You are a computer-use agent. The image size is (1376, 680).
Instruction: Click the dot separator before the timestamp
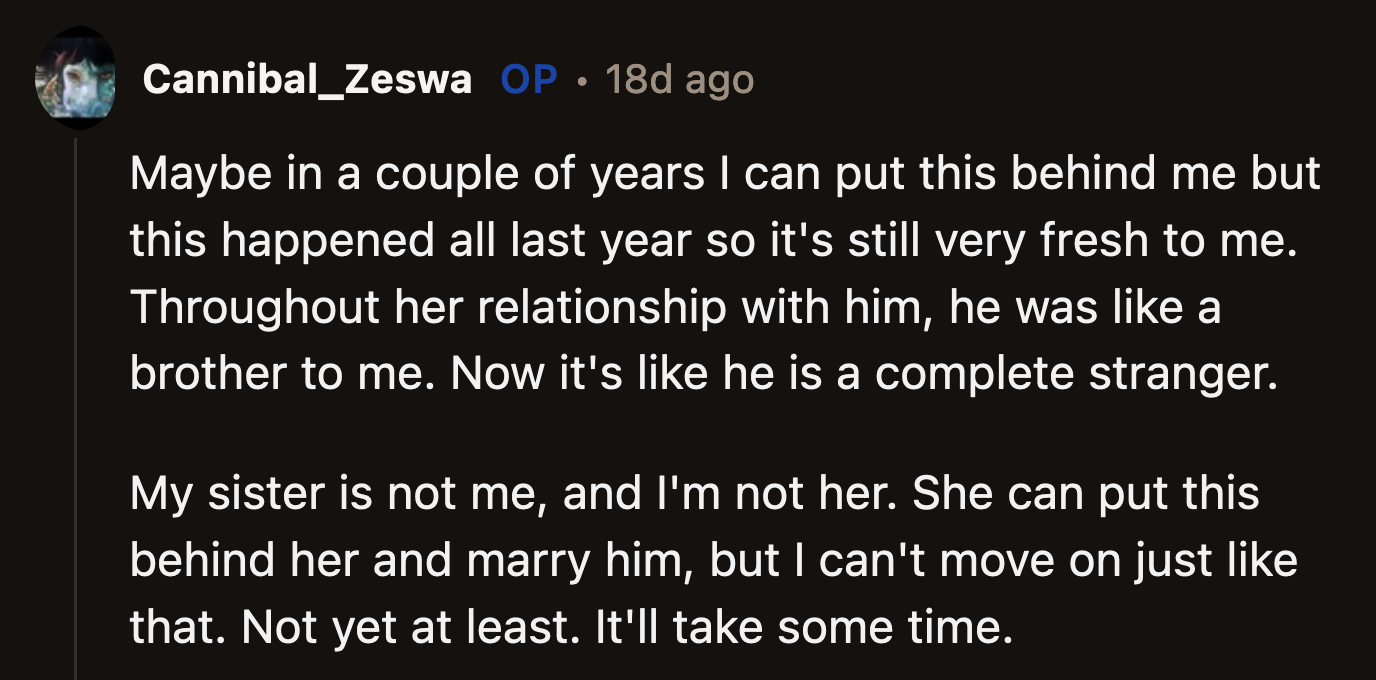(x=580, y=79)
